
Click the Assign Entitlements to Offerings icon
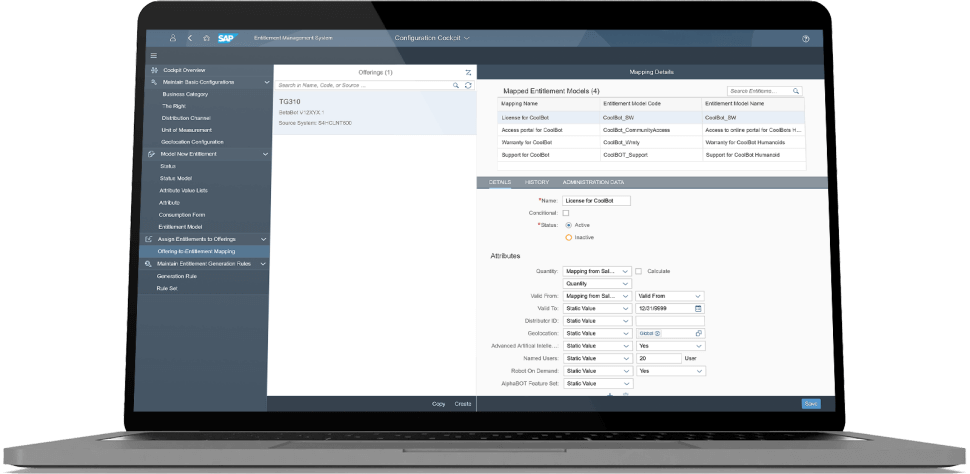148,239
